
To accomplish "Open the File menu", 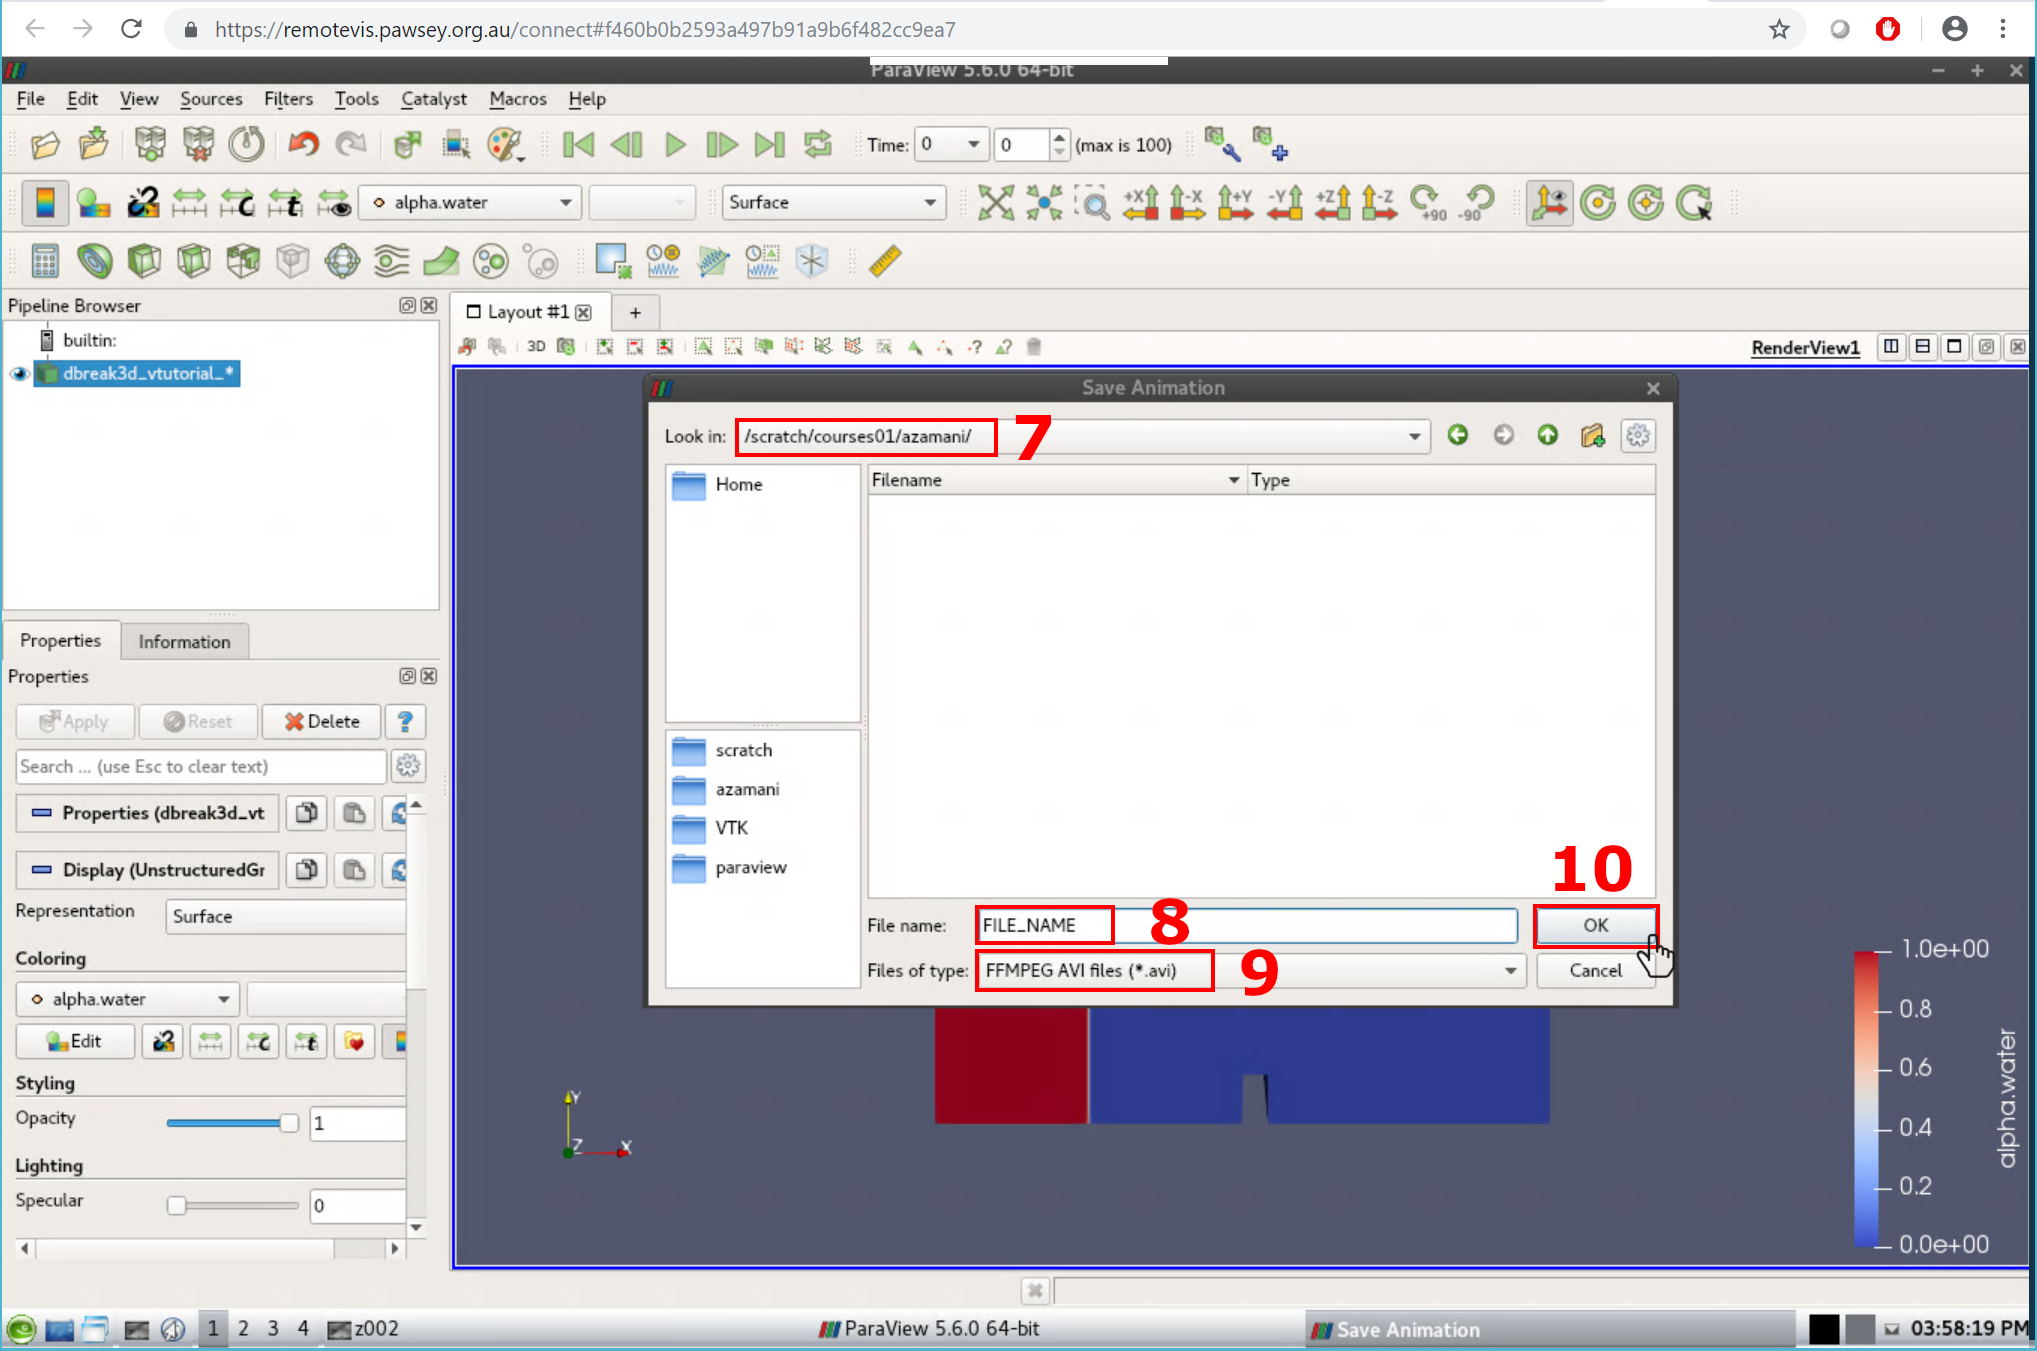I will [31, 99].
